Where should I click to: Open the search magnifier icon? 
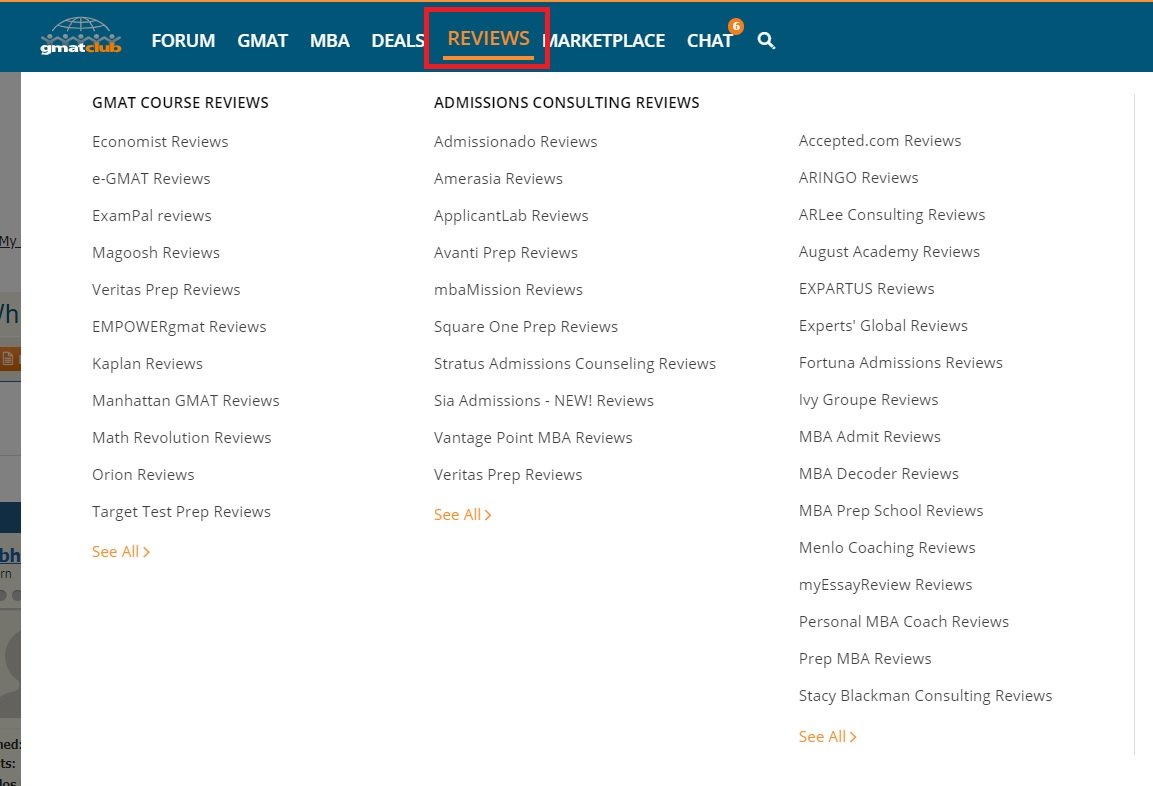(x=766, y=41)
